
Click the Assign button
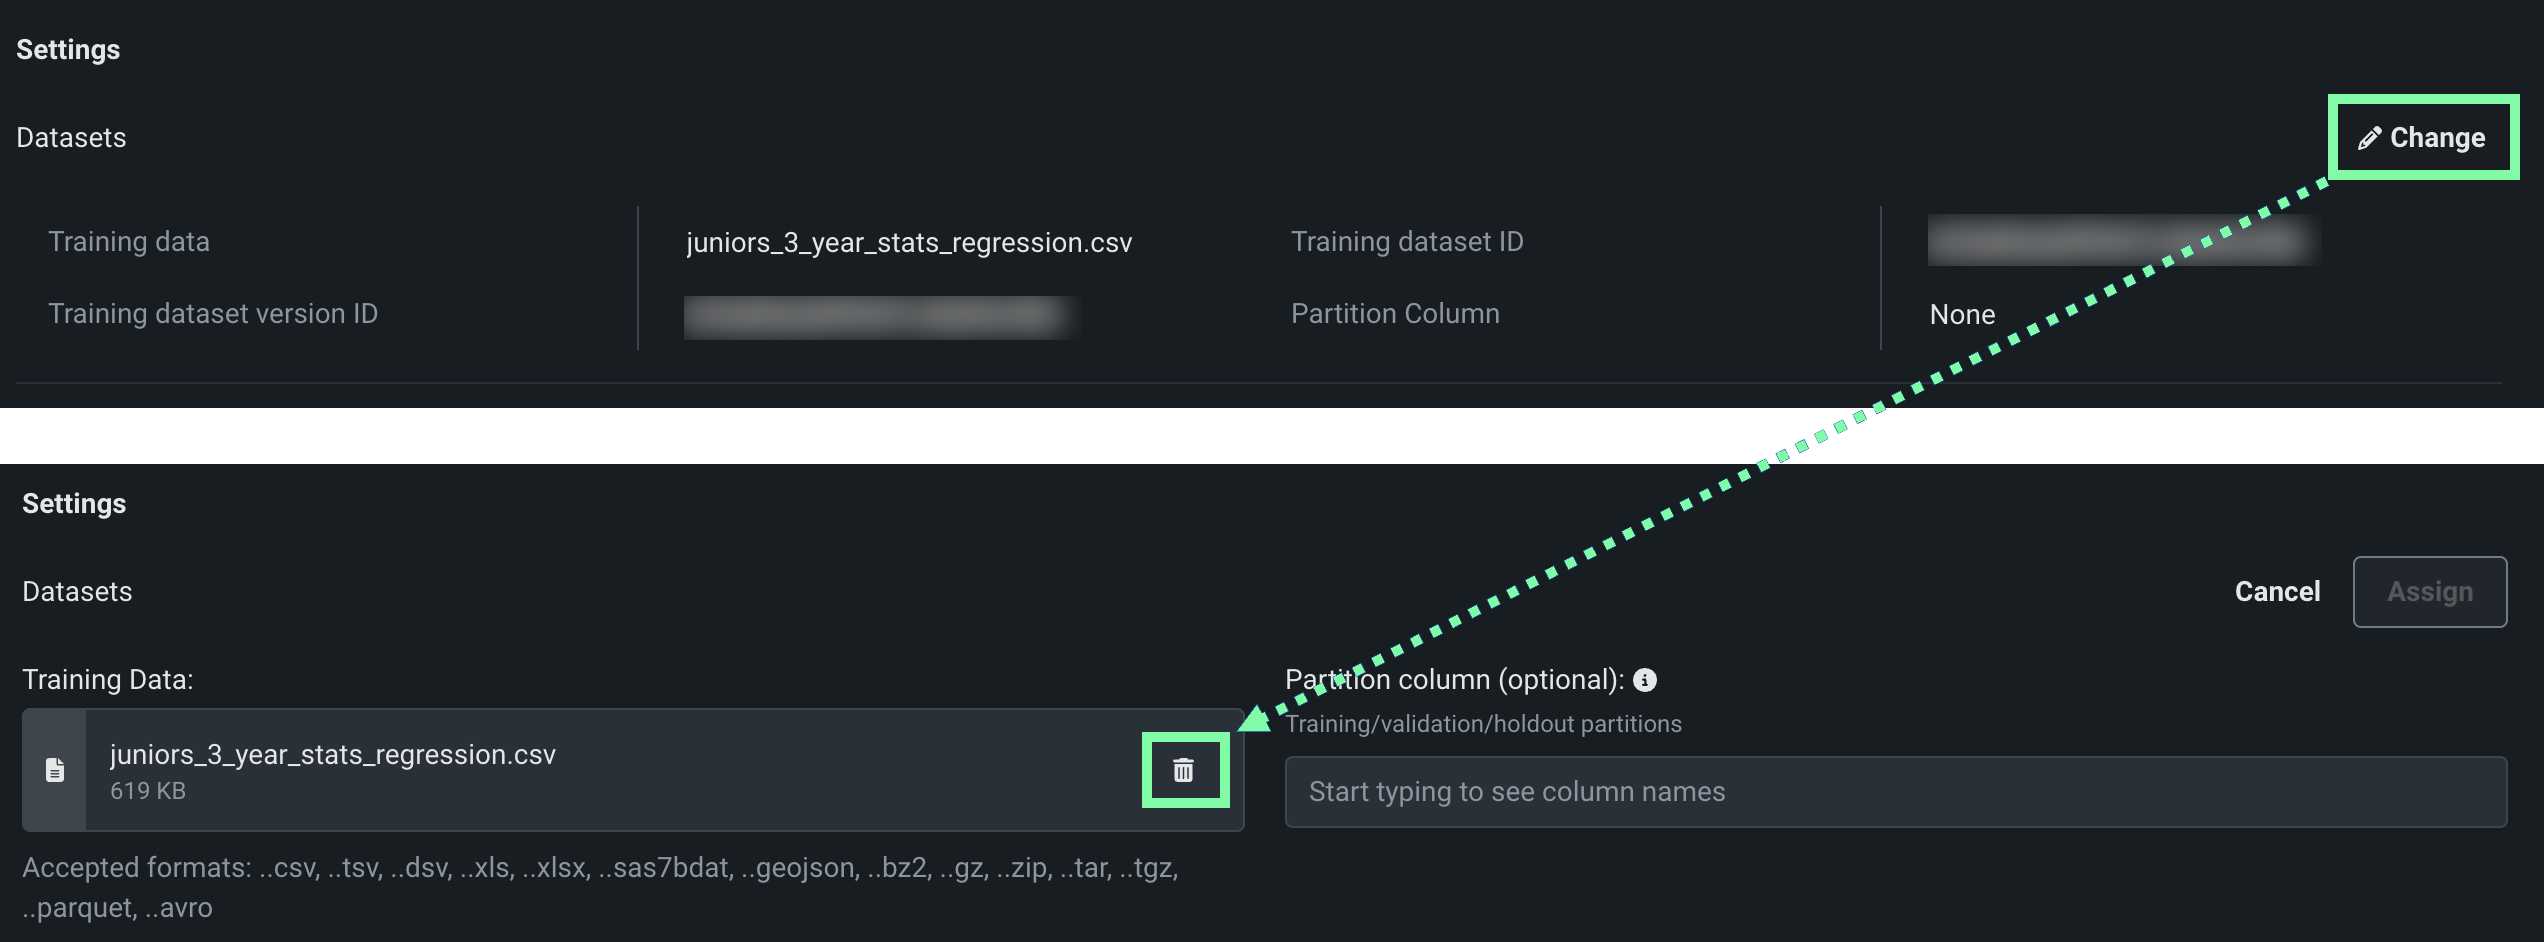[2429, 592]
